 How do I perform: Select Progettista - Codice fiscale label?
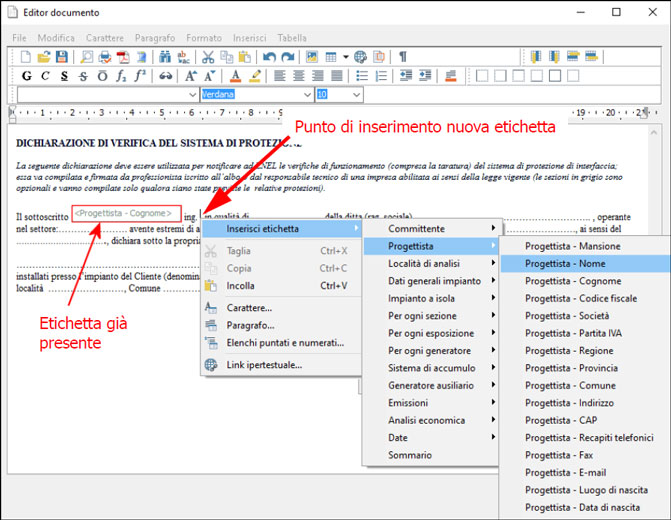click(585, 298)
